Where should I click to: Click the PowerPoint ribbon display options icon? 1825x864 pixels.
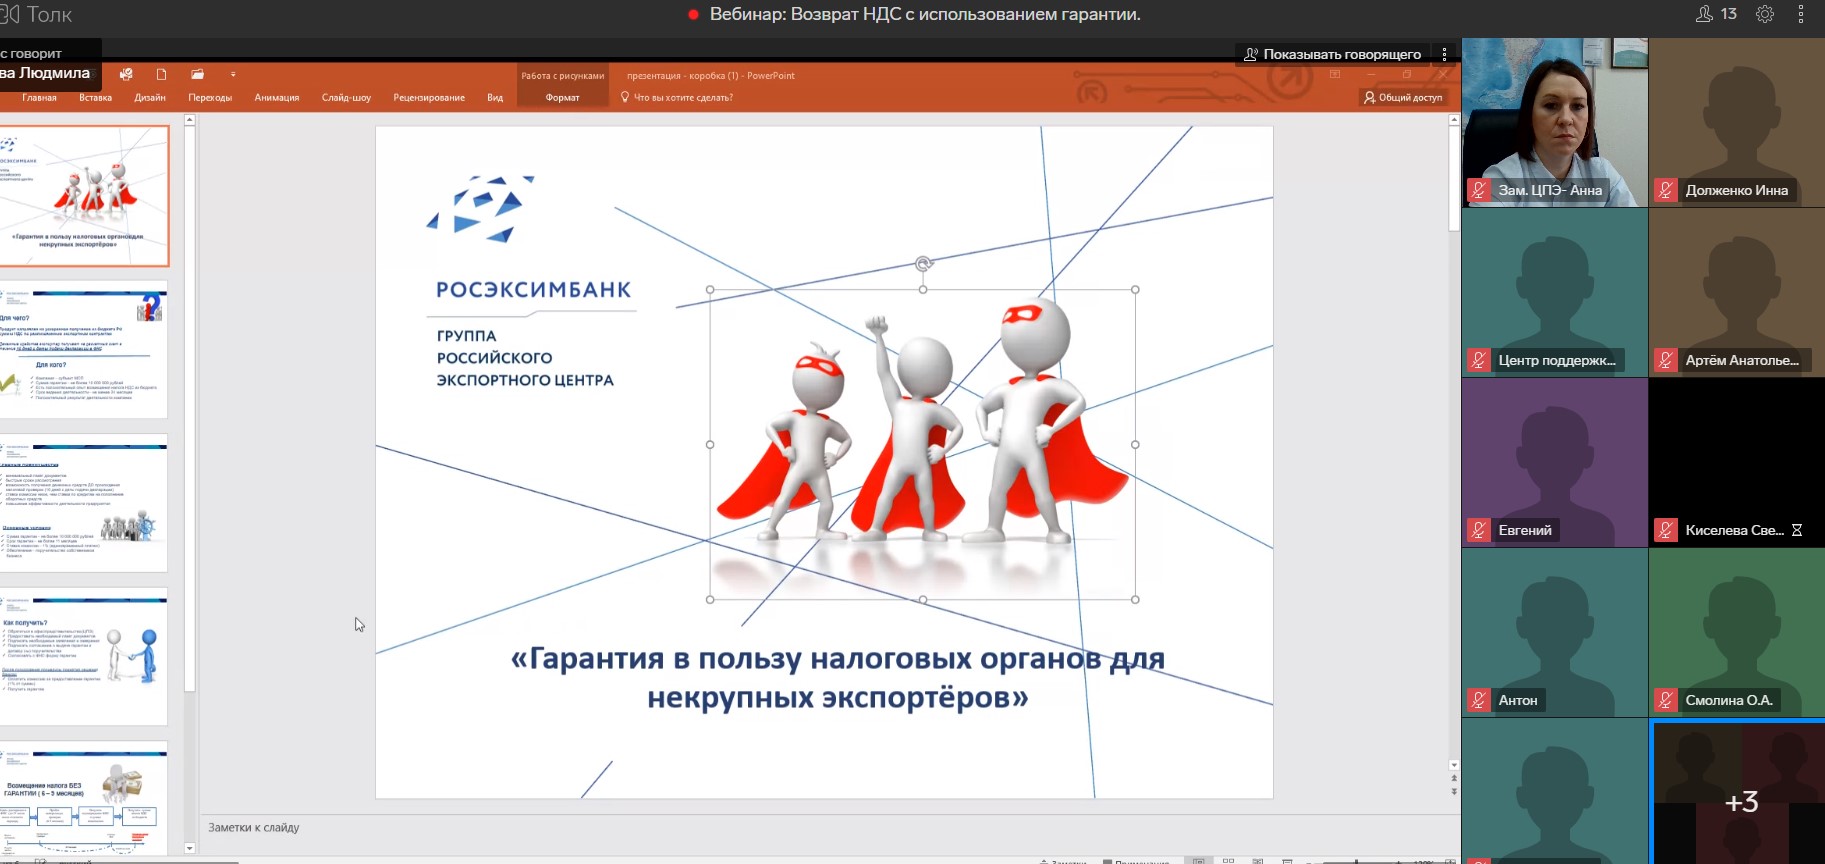tap(1335, 75)
